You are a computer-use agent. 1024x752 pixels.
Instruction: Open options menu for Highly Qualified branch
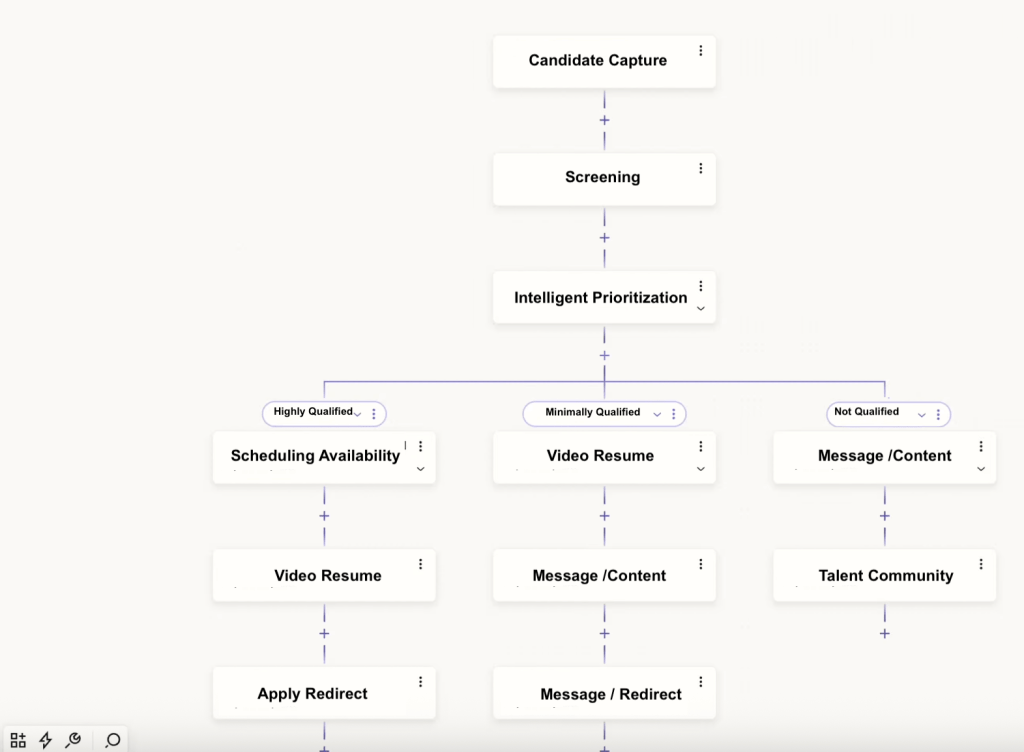[374, 414]
